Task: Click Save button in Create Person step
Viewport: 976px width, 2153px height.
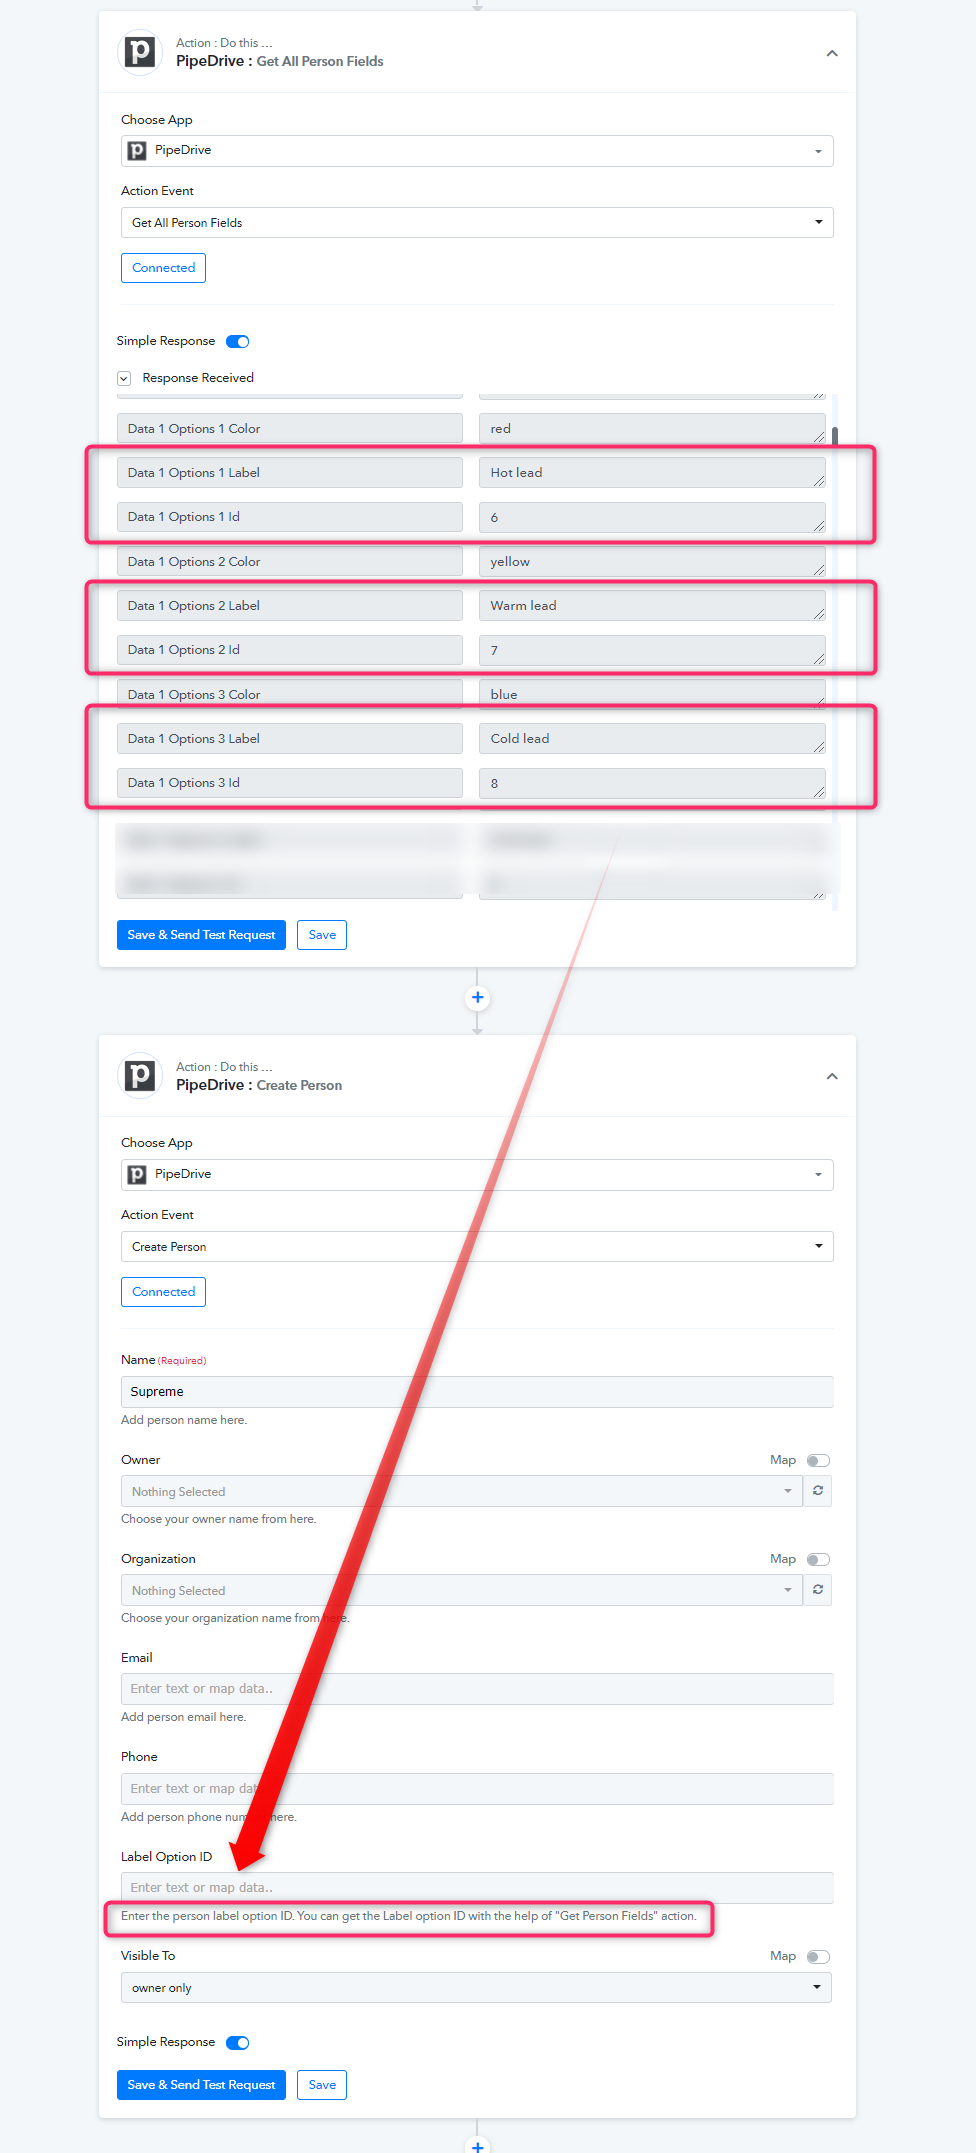Action: click(x=322, y=2085)
